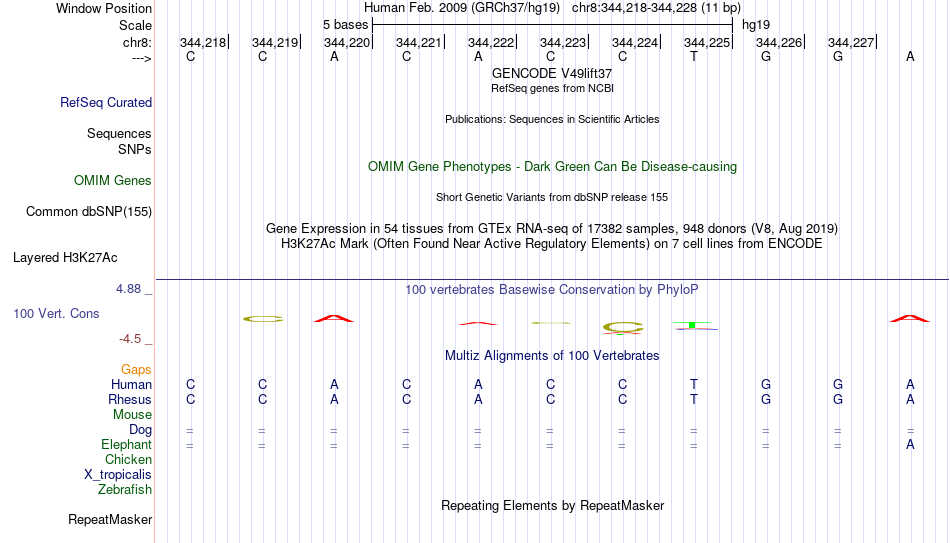Click the green T conservation logo under 344,225
This screenshot has width=950, height=543.
[x=692, y=325]
